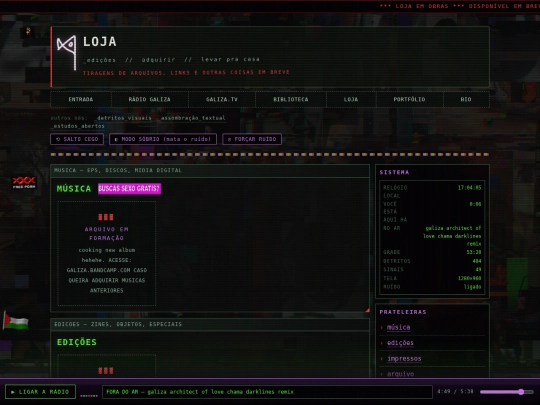
Task: Open the GALIZA.TV nav tab
Action: point(222,100)
